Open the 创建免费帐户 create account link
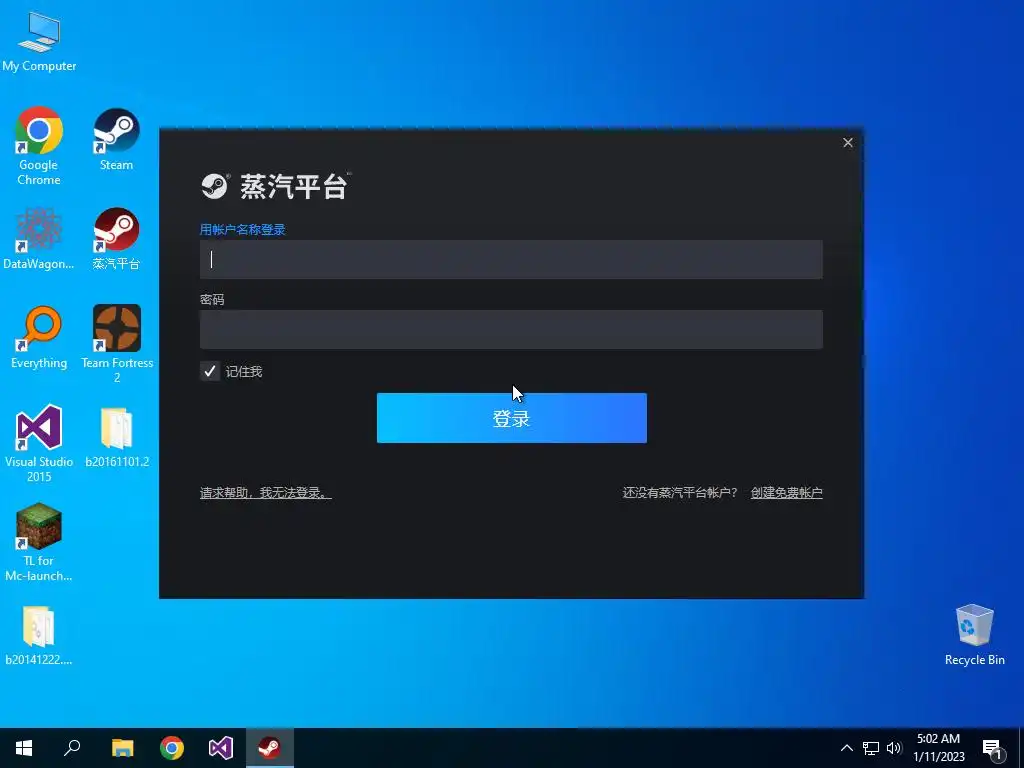Image resolution: width=1024 pixels, height=768 pixels. tap(786, 492)
